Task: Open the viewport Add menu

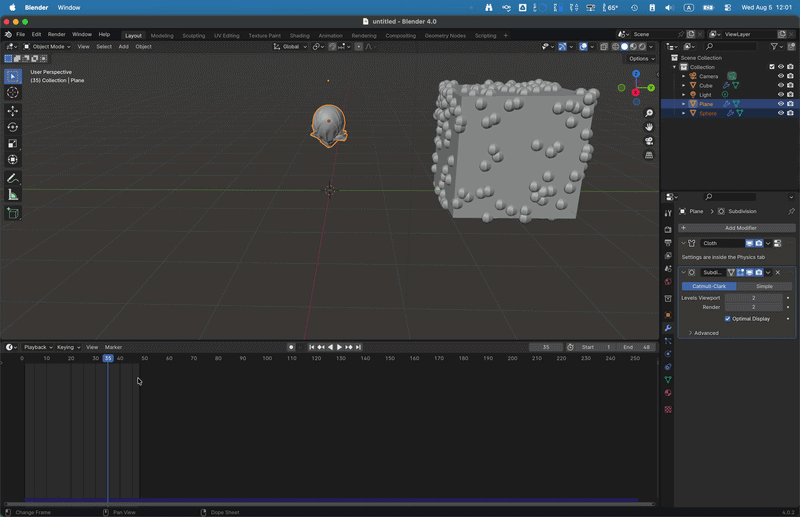Action: 123,46
